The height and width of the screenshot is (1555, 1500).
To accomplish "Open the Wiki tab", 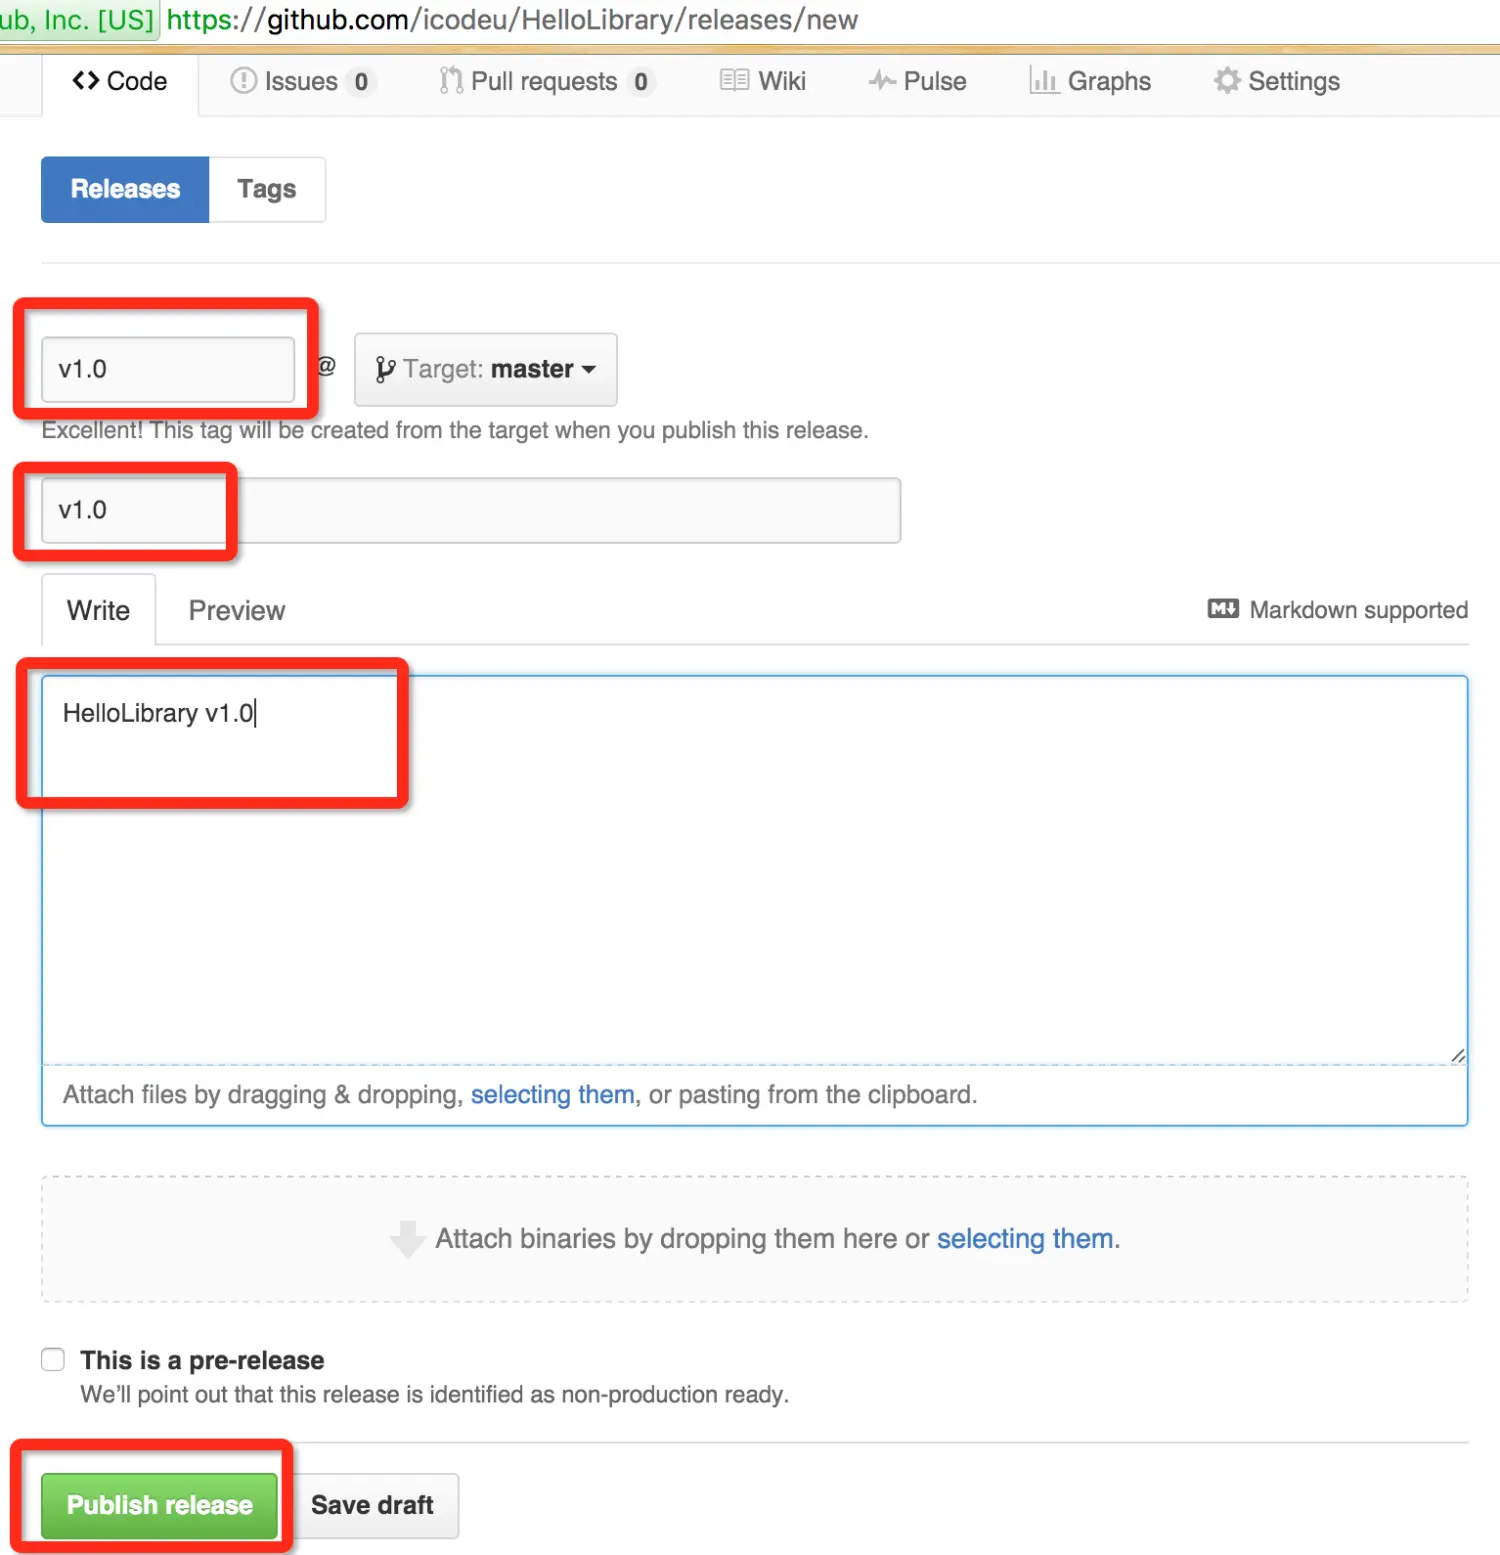I will [x=763, y=82].
